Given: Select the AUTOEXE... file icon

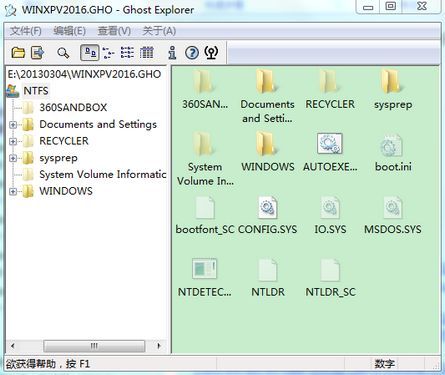Looking at the screenshot, I should click(x=330, y=144).
